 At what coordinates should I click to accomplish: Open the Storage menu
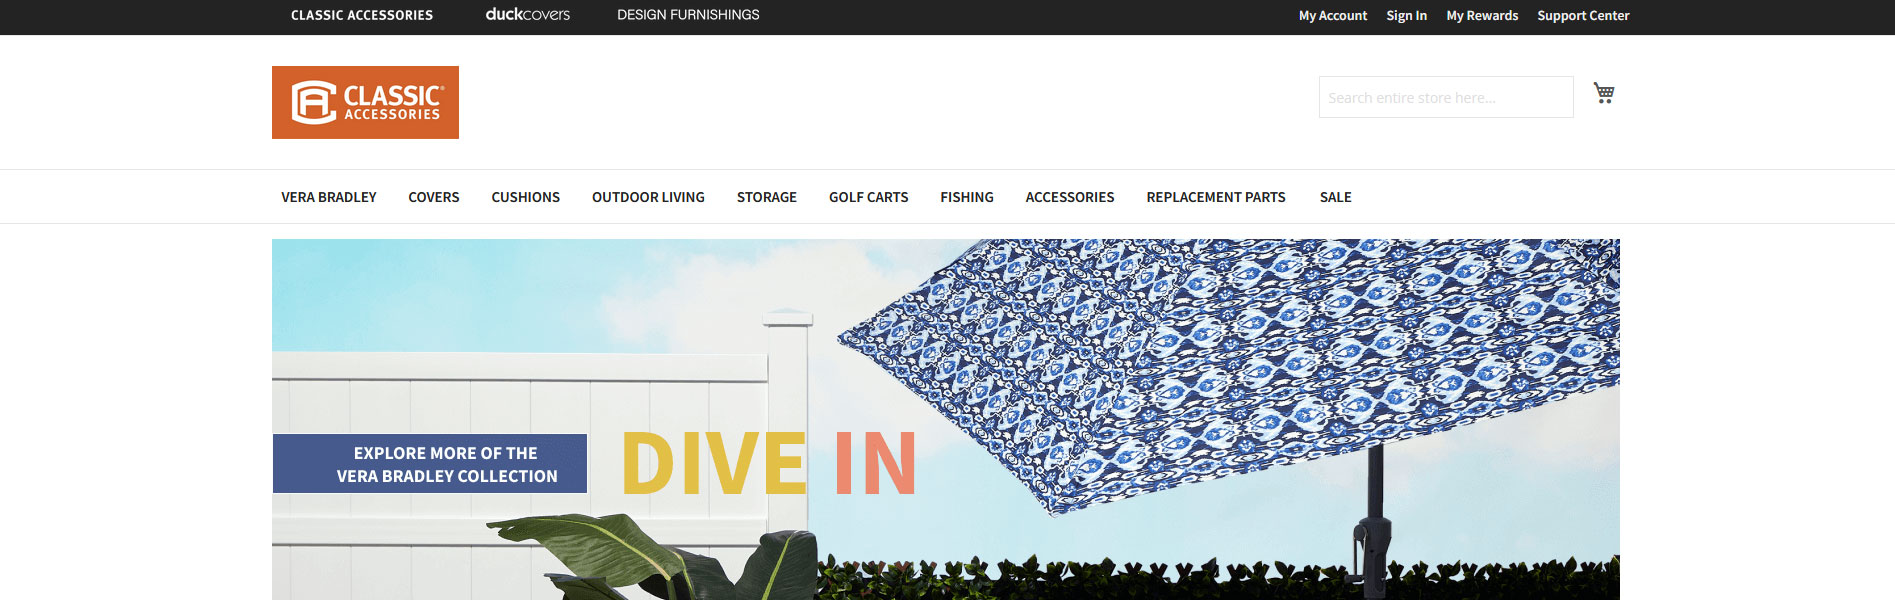pos(767,197)
